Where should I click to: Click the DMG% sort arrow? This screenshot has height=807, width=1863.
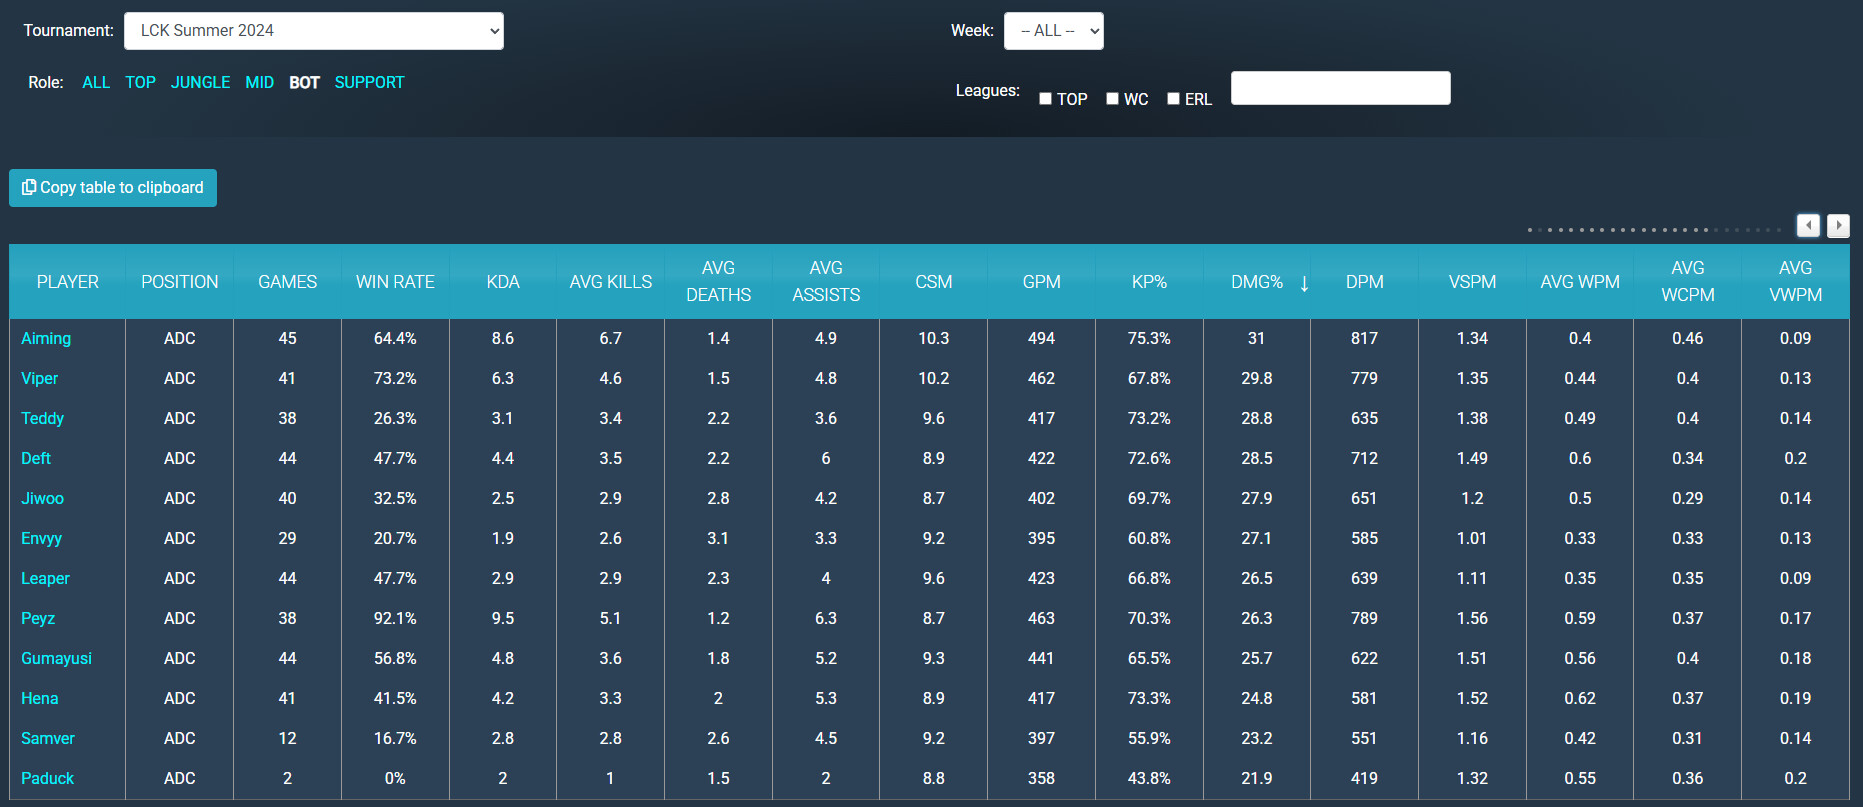tap(1304, 283)
